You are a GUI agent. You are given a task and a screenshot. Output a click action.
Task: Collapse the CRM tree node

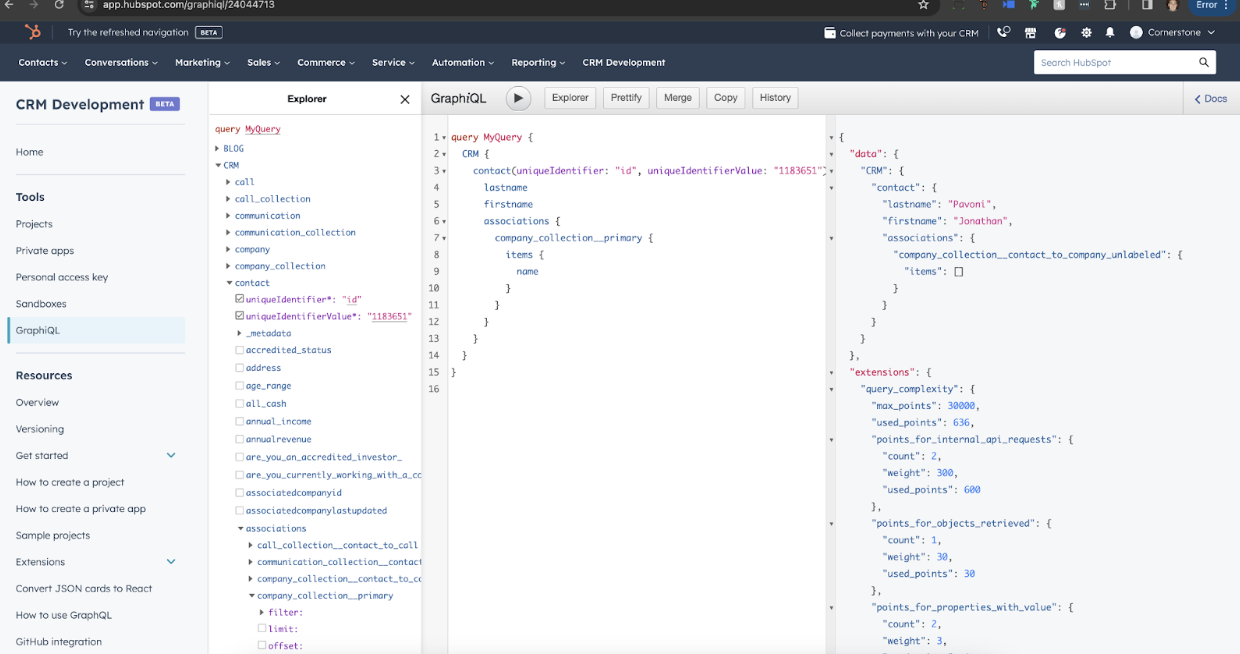pos(218,165)
